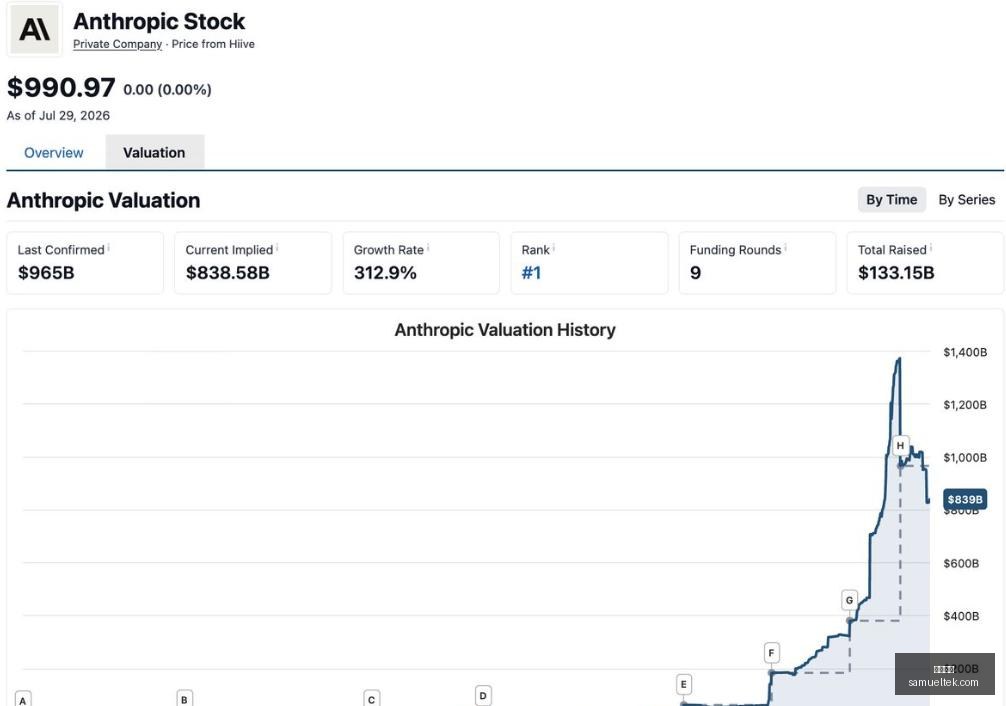
Task: Select funding round marker B on chart
Action: 184,699
